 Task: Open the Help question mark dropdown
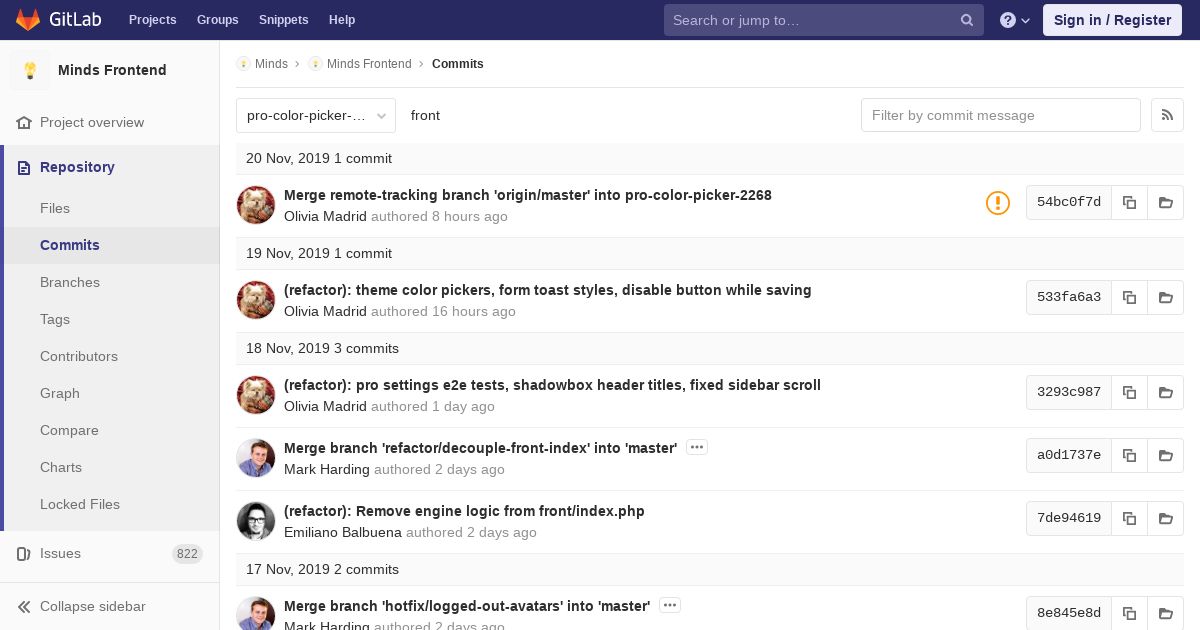coord(1014,20)
